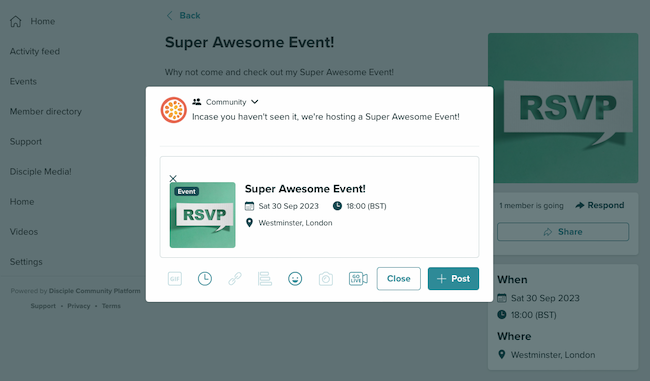Go Back using the chevron link
This screenshot has width=650, height=381.
(x=183, y=16)
